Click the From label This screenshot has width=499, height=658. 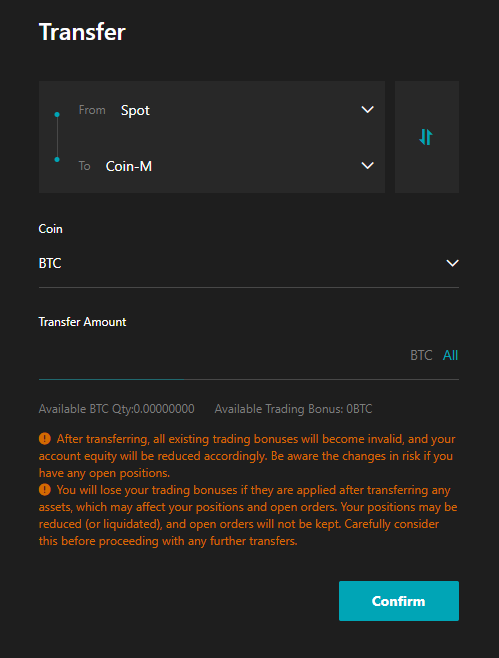pos(92,110)
